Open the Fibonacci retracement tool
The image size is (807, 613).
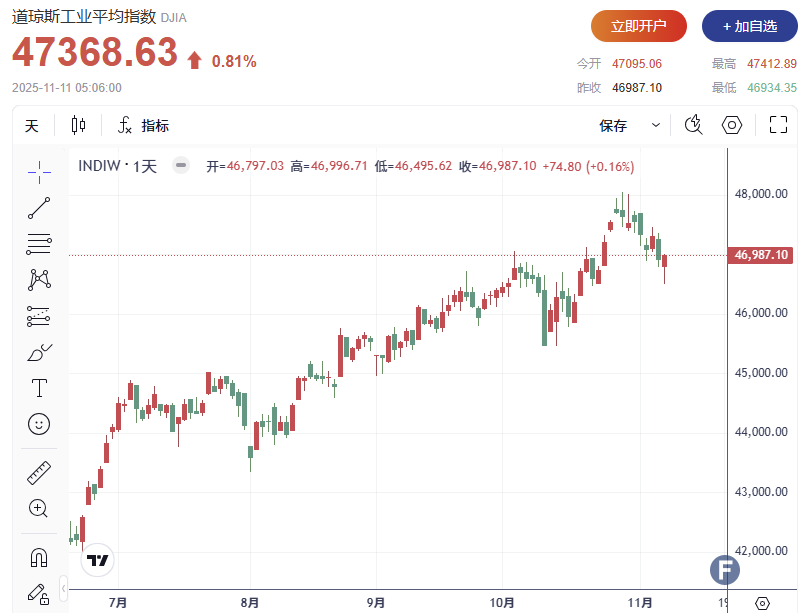pos(39,243)
